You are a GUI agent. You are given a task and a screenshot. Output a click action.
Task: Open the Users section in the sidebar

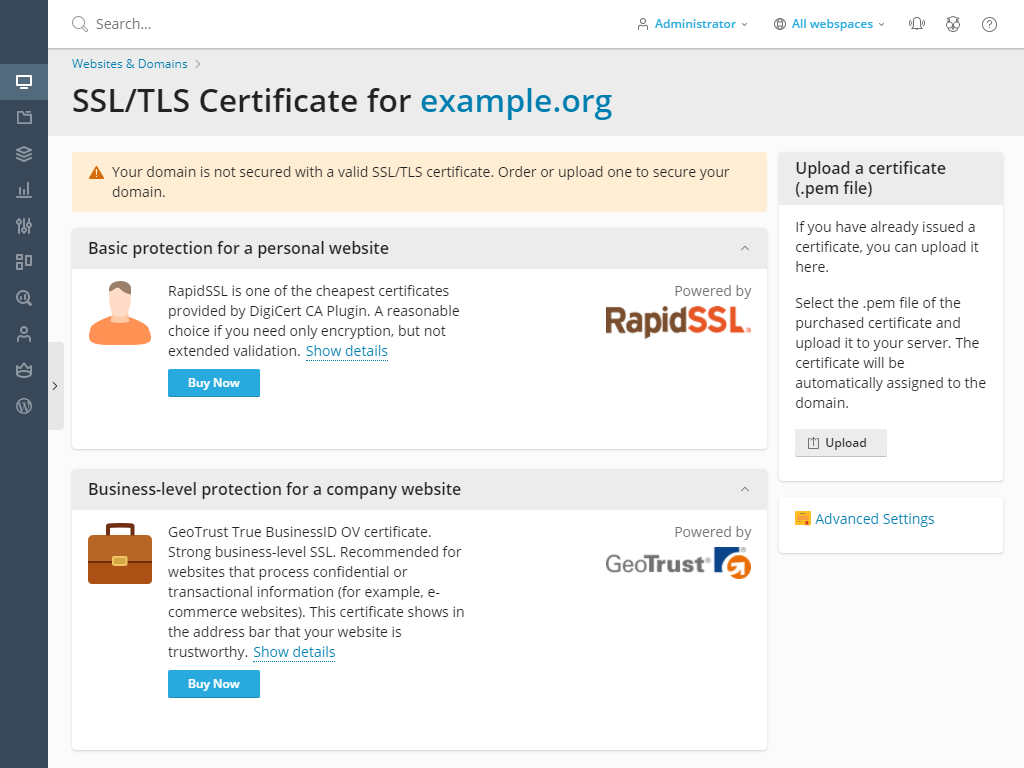point(24,333)
